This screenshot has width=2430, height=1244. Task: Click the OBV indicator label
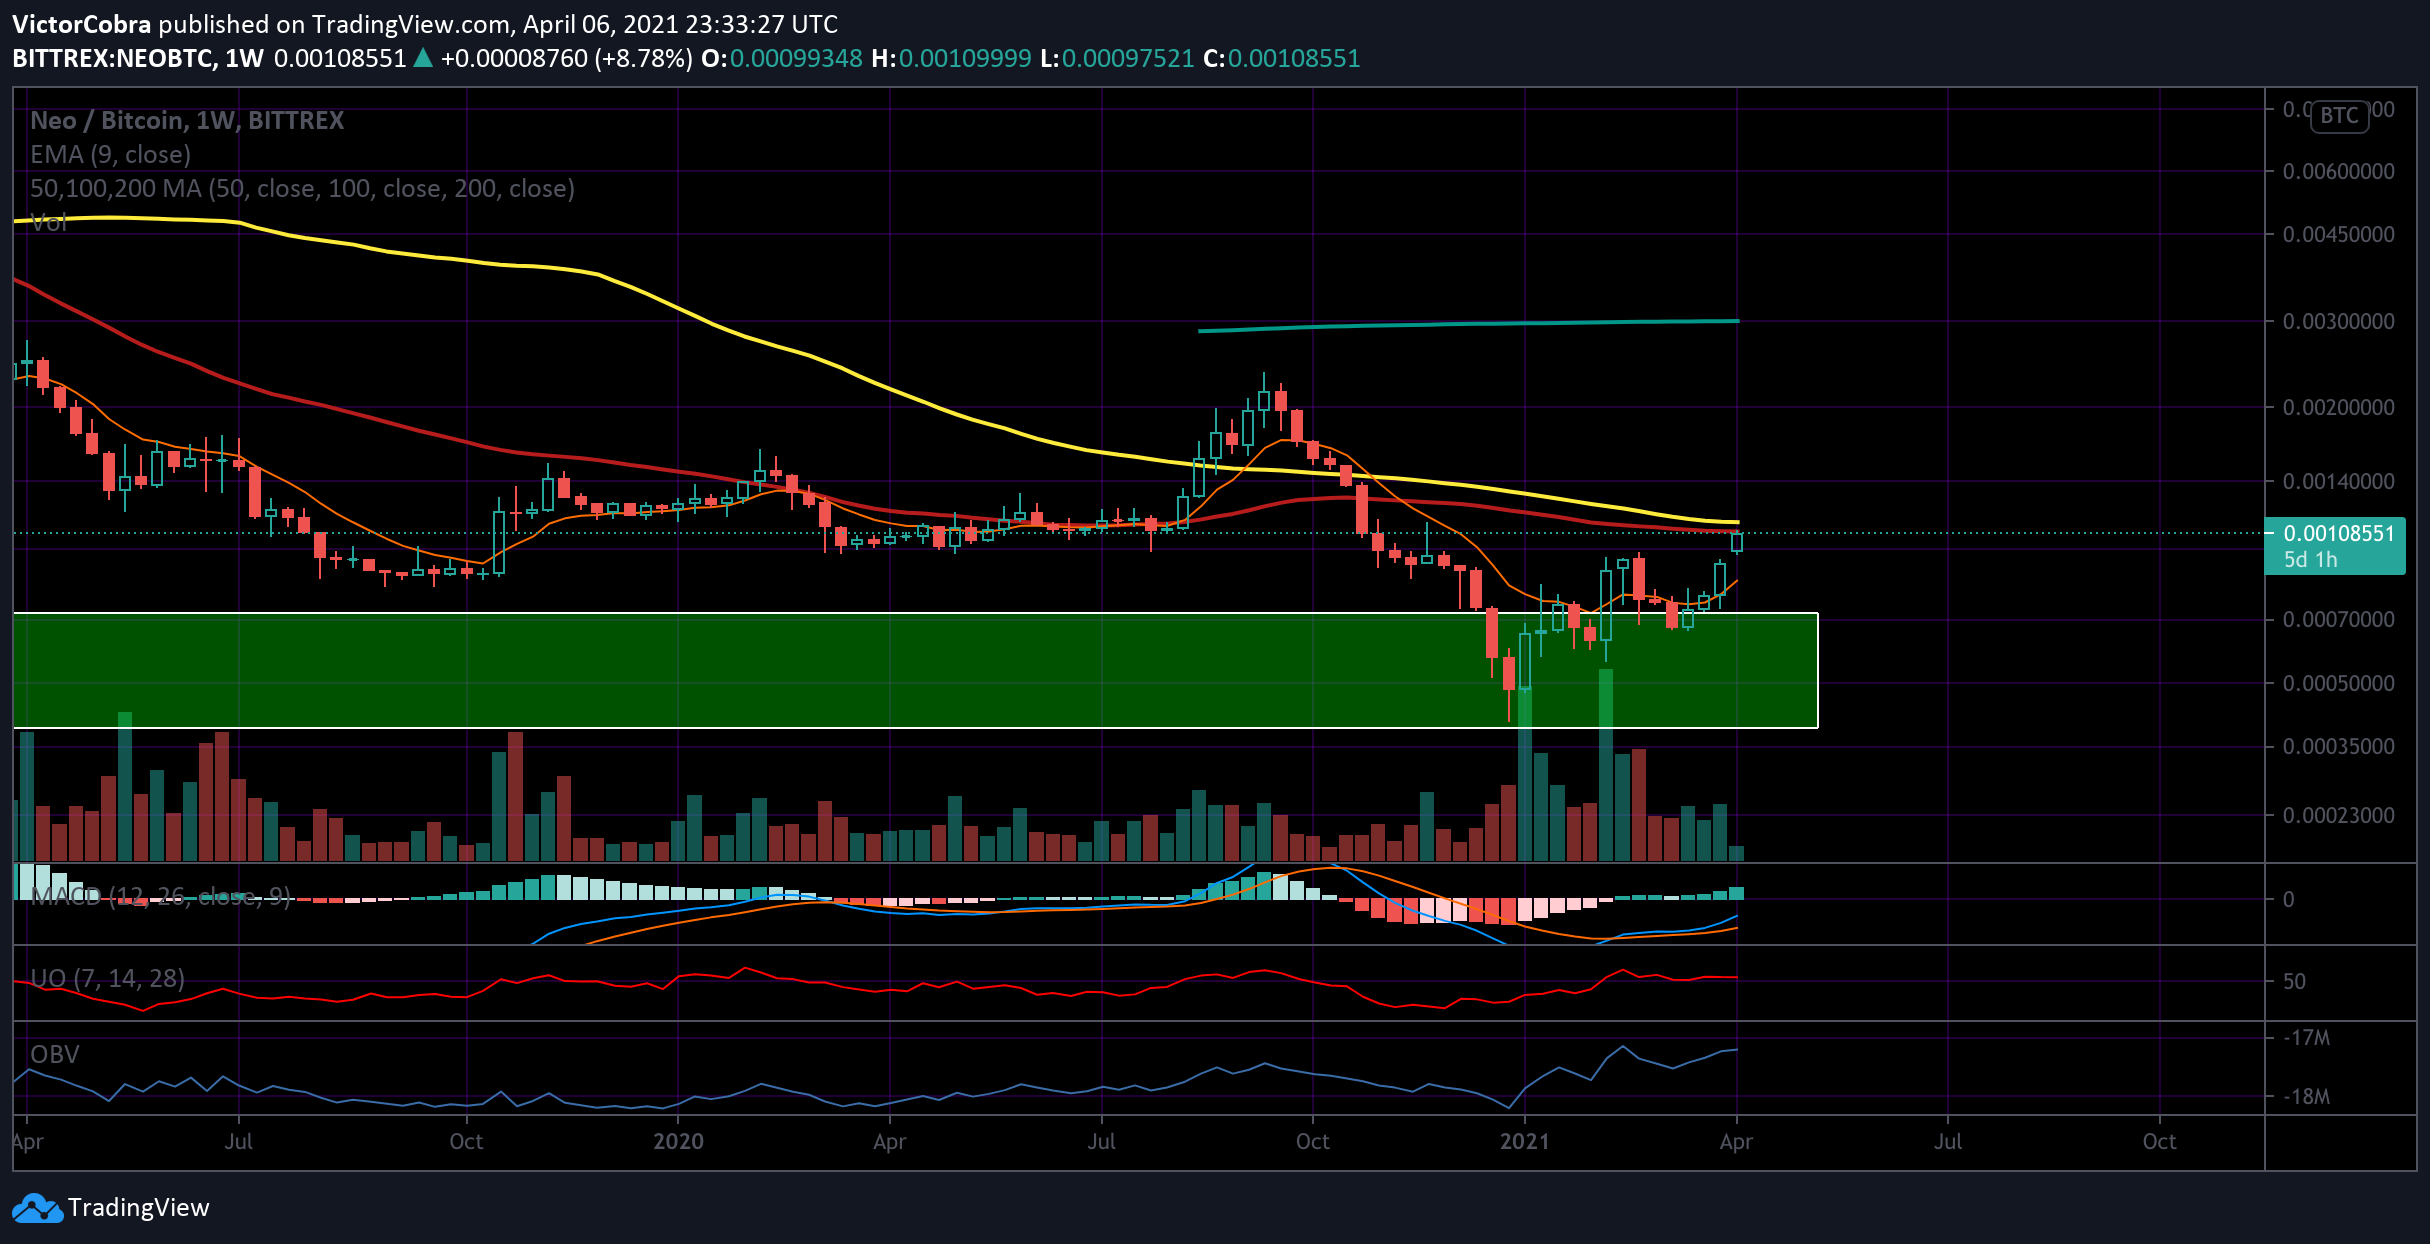click(x=54, y=1054)
